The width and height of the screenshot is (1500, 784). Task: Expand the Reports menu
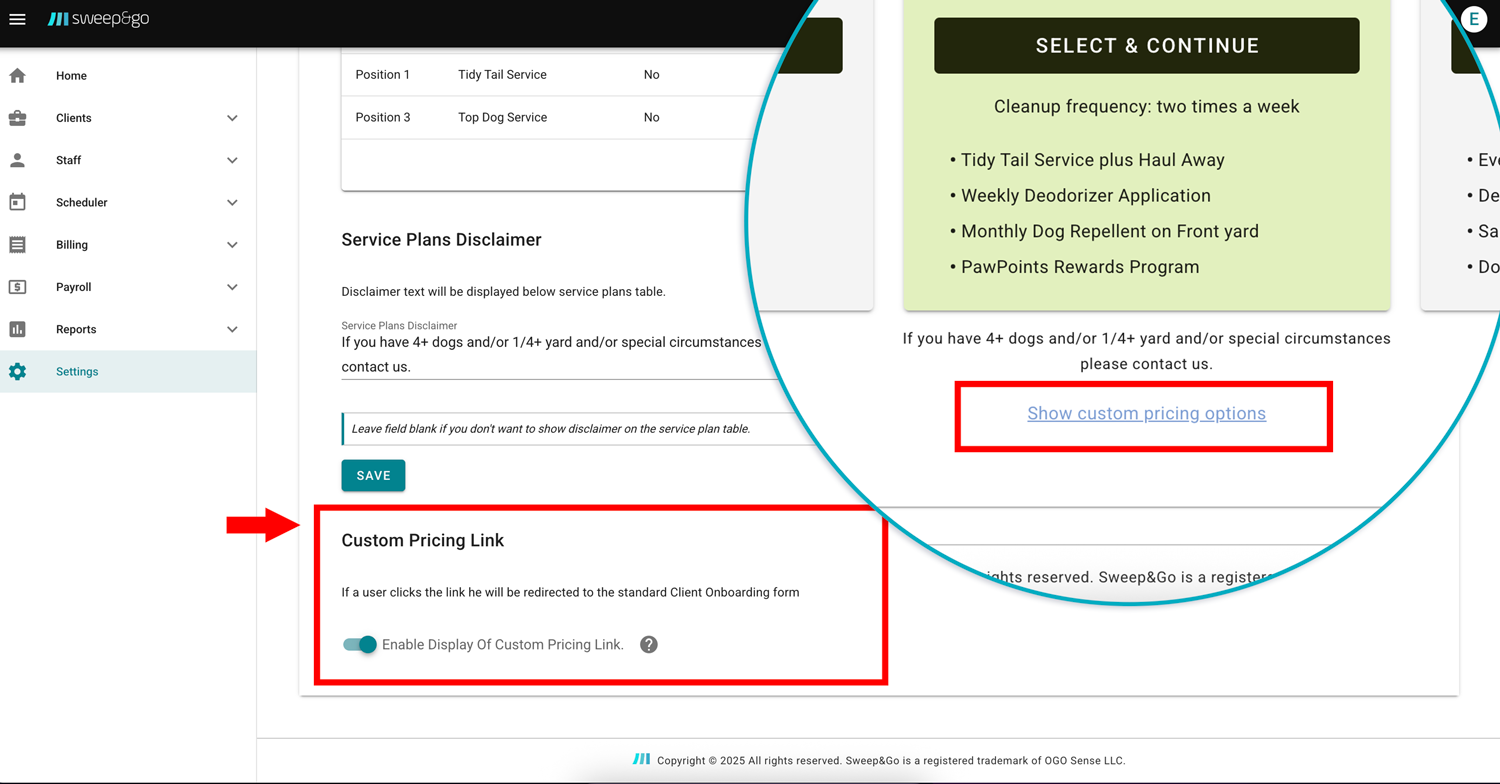point(232,329)
